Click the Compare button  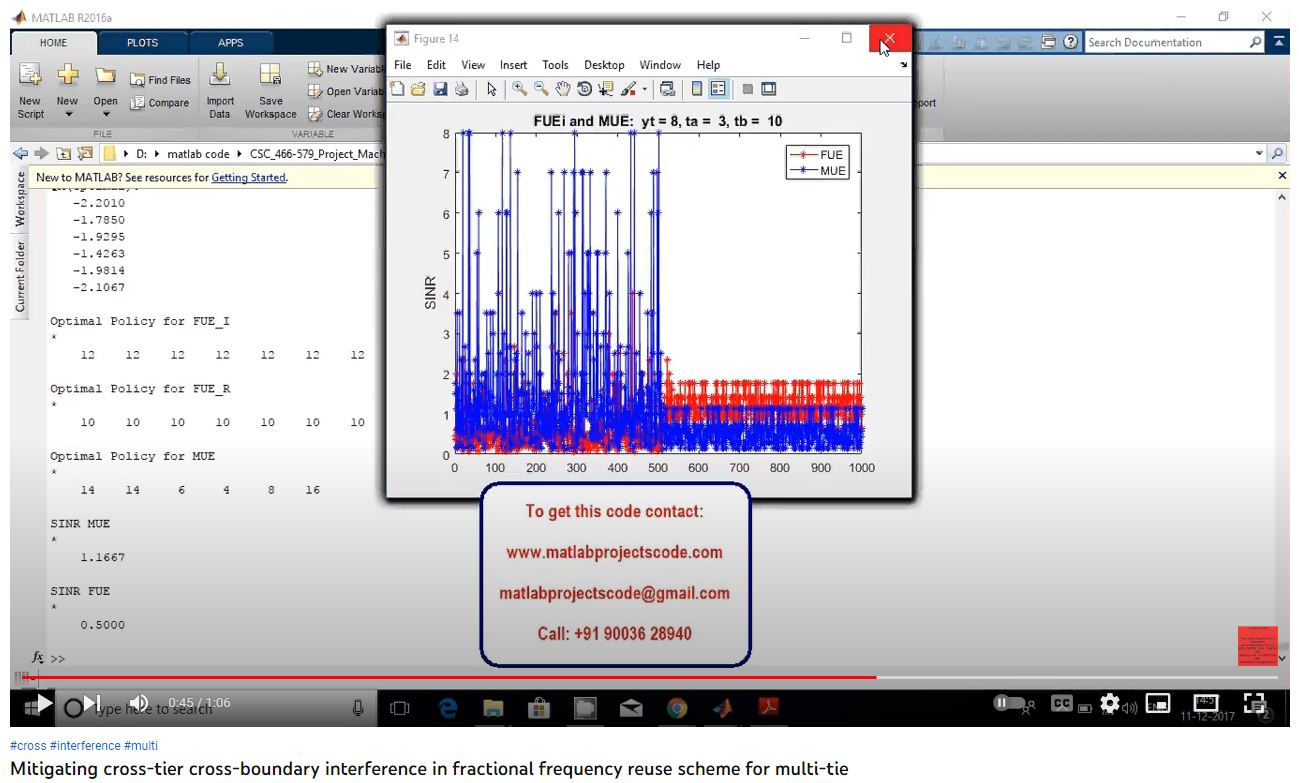coord(160,103)
